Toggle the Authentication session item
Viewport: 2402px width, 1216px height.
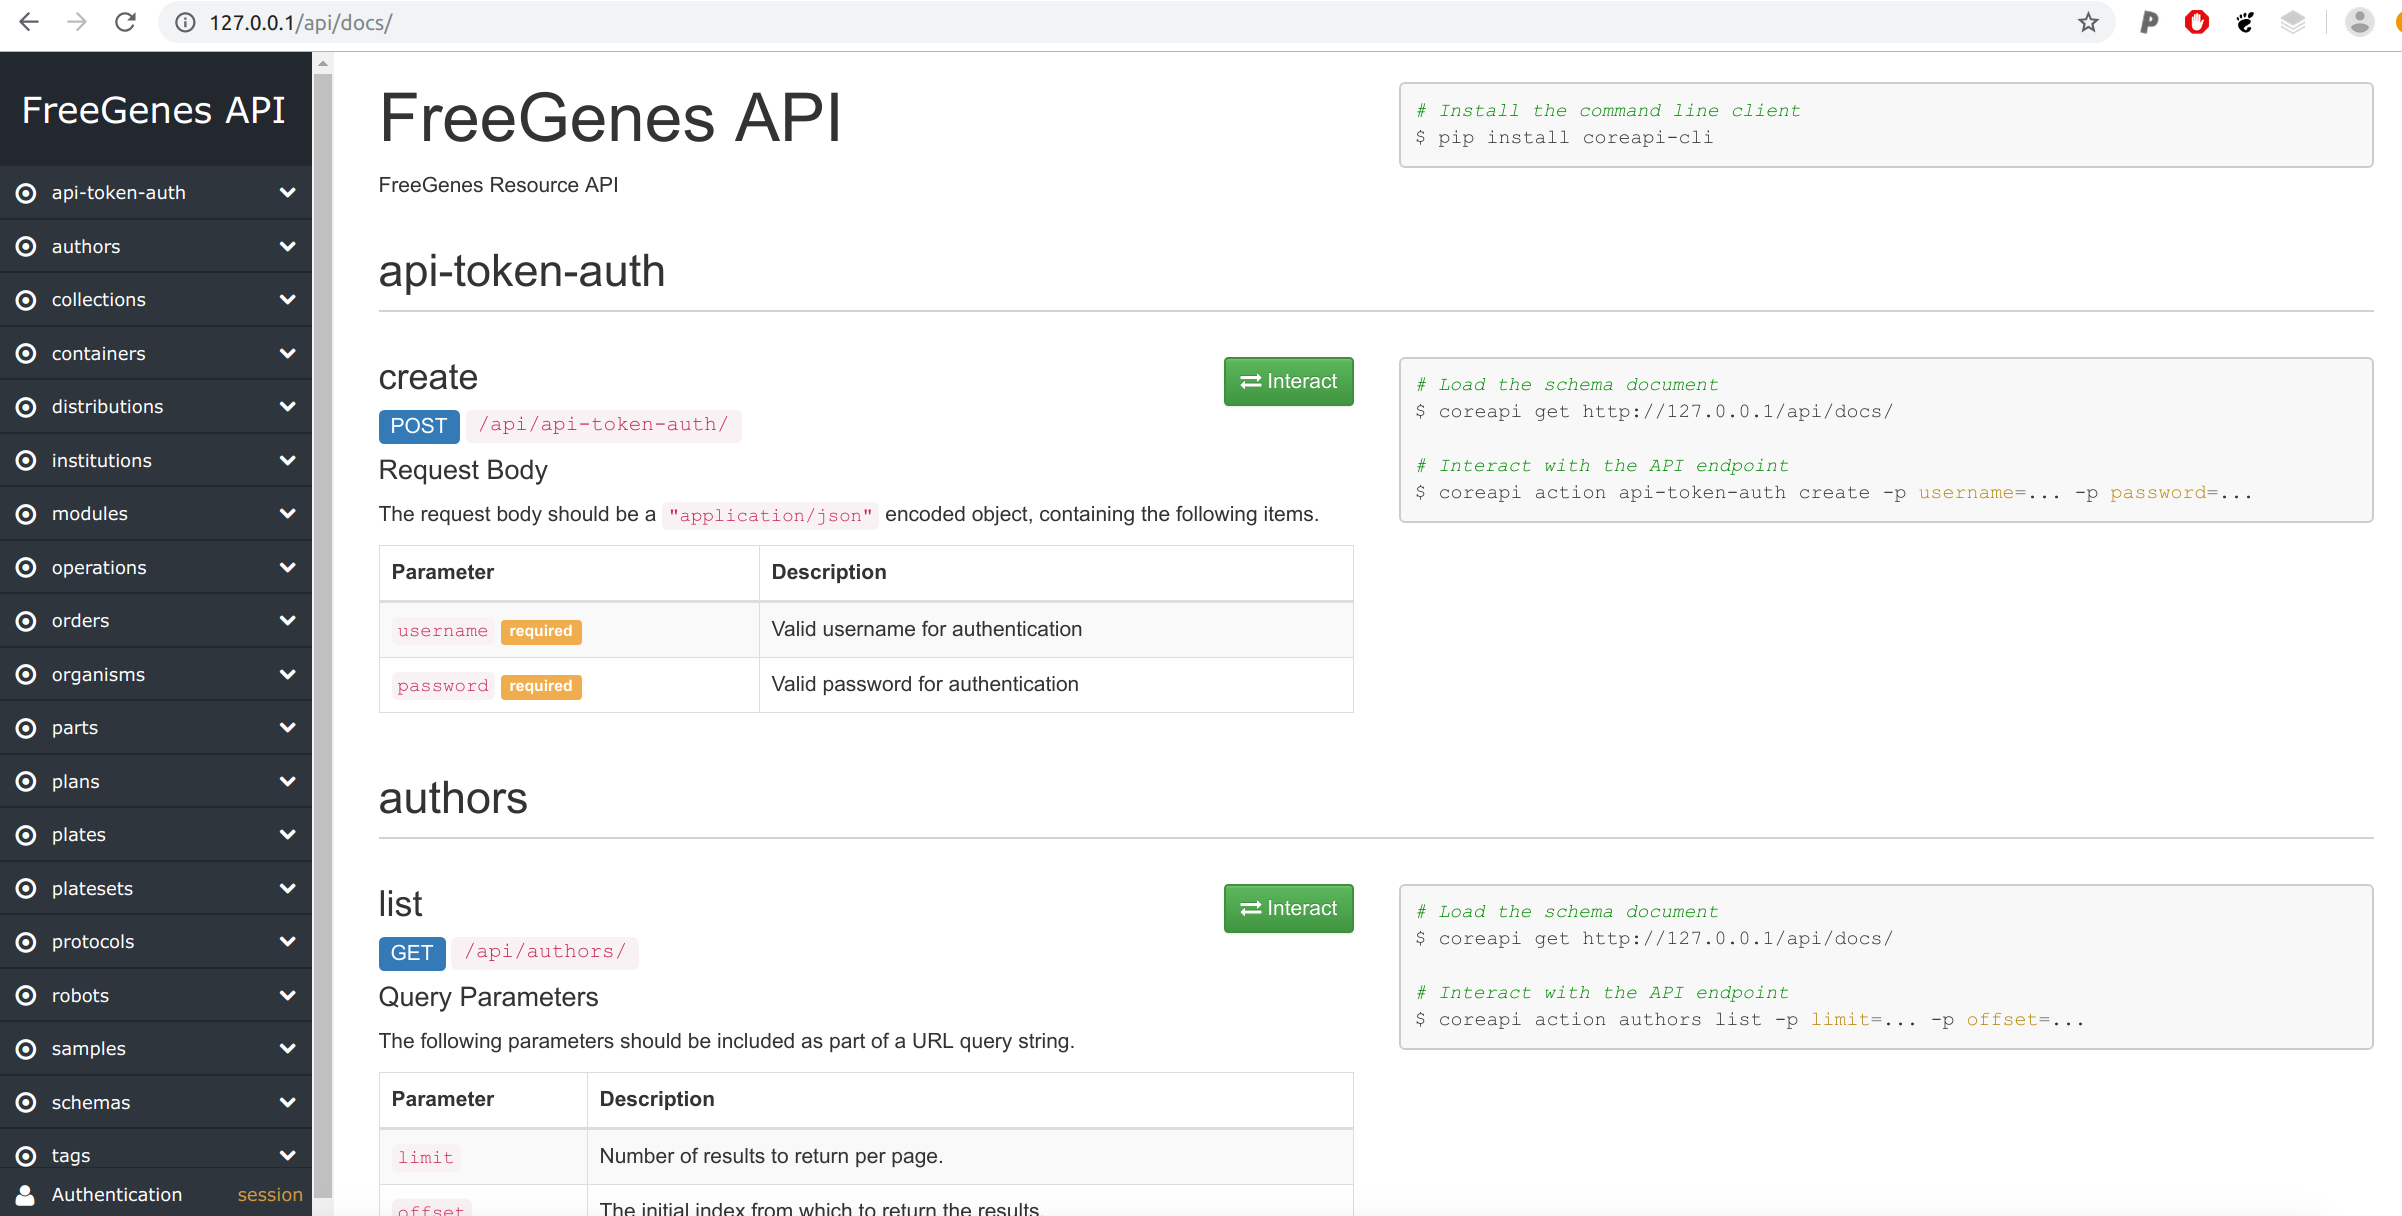click(154, 1194)
